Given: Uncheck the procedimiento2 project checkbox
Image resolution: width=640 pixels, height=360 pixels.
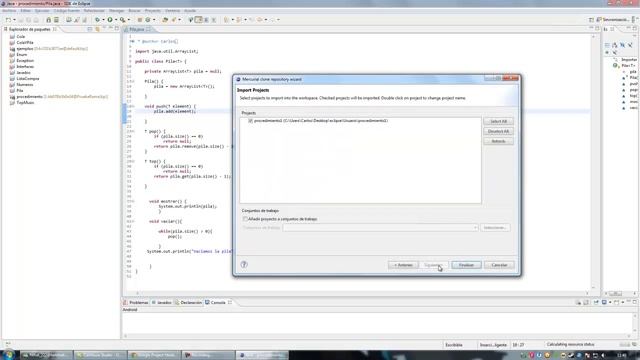Looking at the screenshot, I should (x=250, y=121).
